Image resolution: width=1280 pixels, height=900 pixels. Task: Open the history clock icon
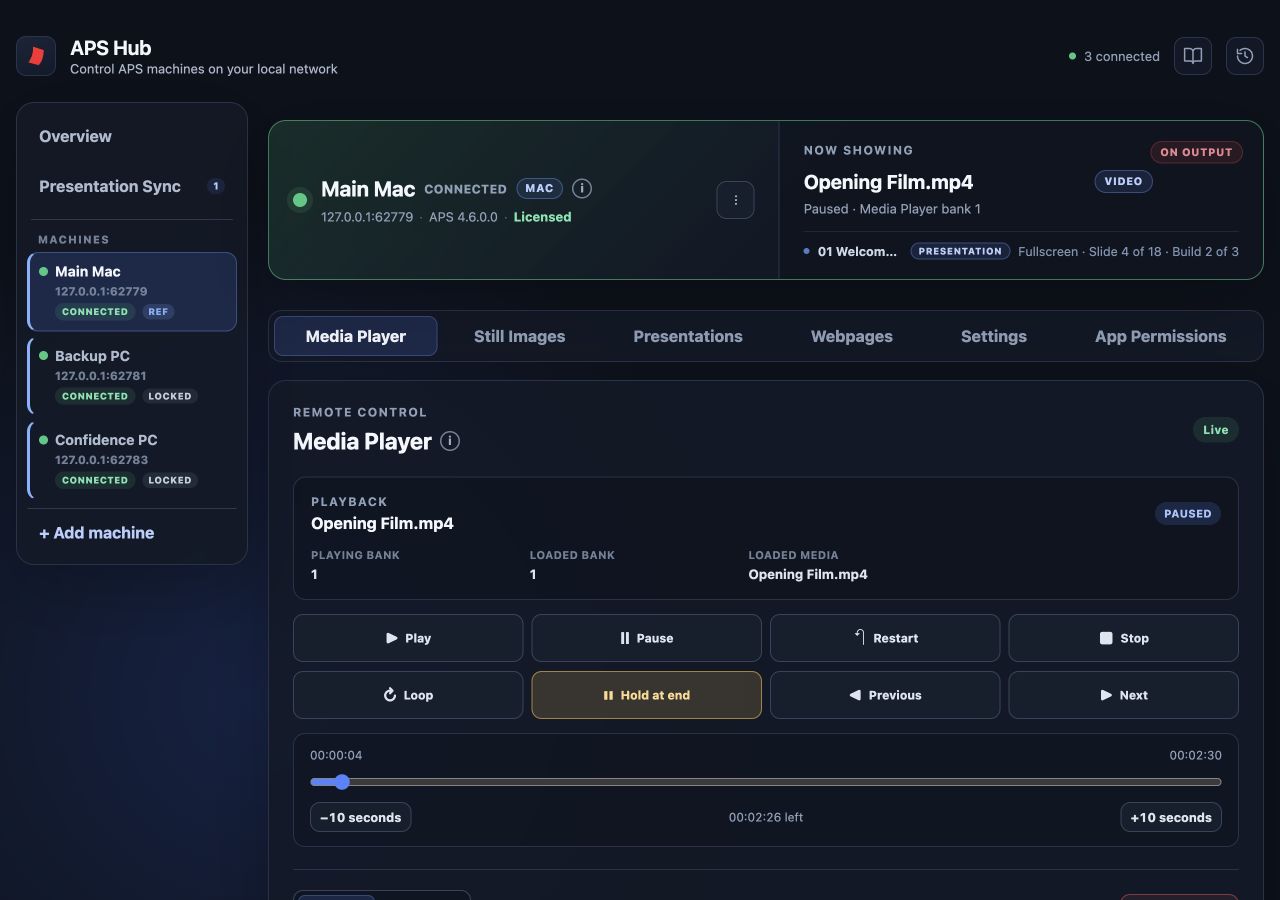pyautogui.click(x=1245, y=56)
